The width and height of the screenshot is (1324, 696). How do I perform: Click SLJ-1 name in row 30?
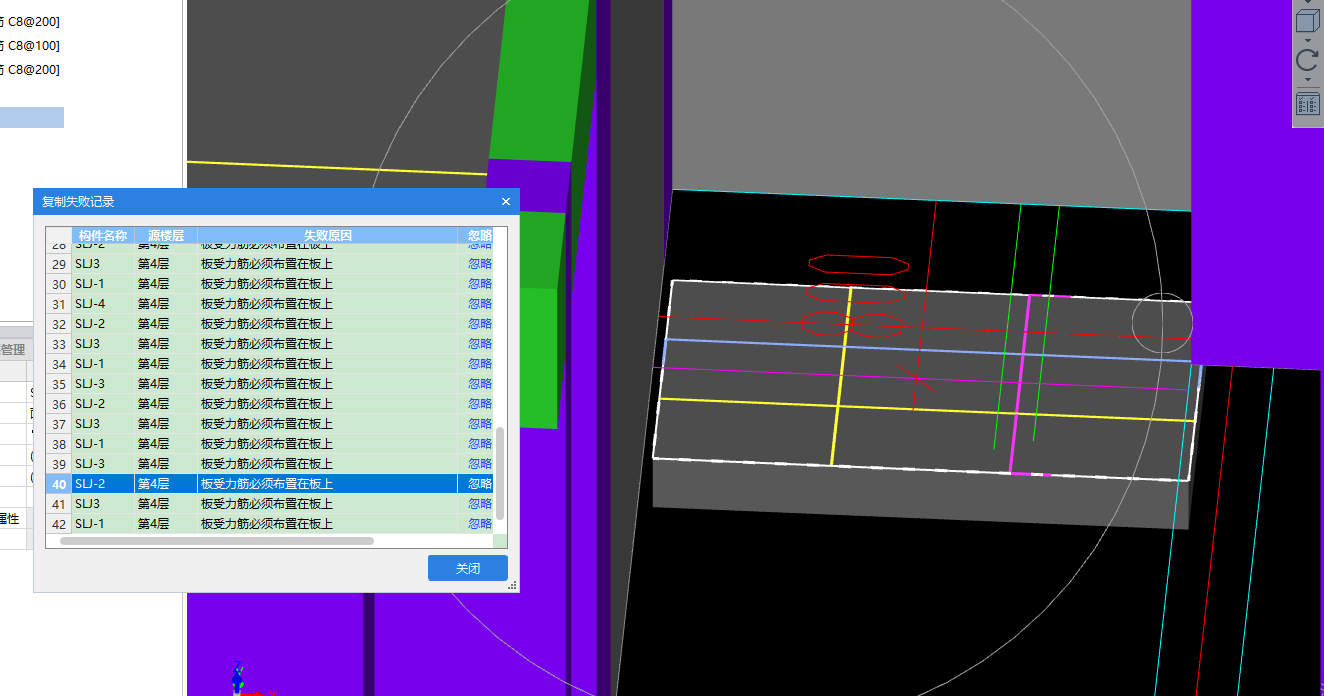click(x=90, y=284)
